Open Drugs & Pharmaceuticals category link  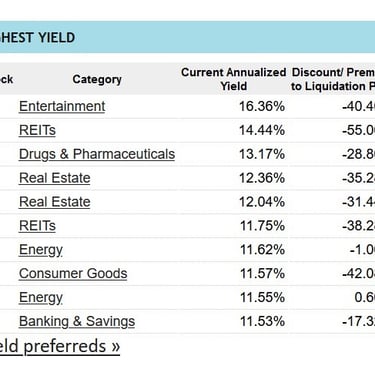pos(97,154)
